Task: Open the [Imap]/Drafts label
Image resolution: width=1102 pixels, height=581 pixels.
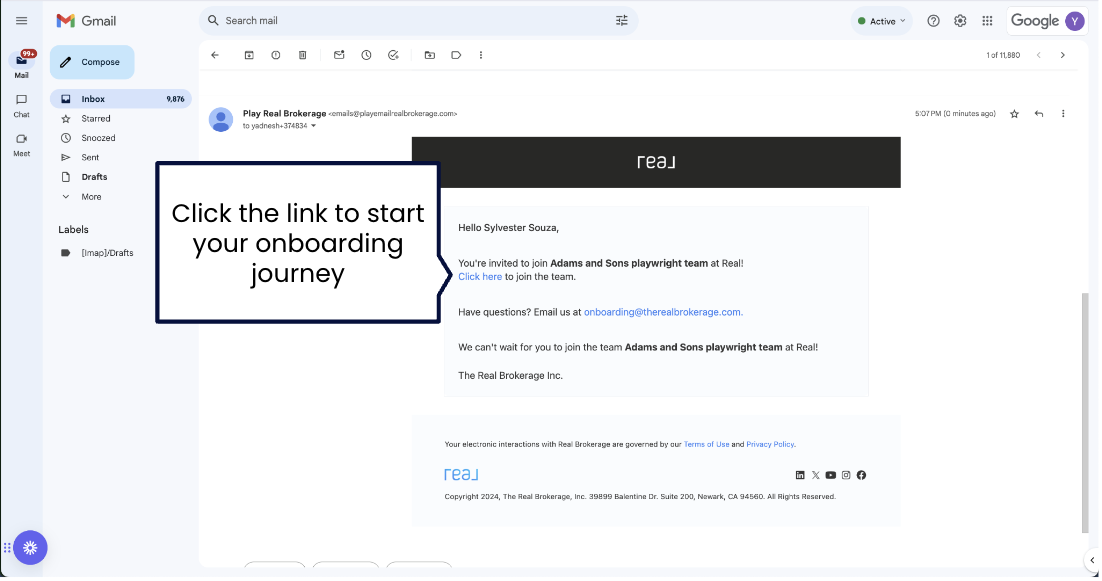Action: 105,253
